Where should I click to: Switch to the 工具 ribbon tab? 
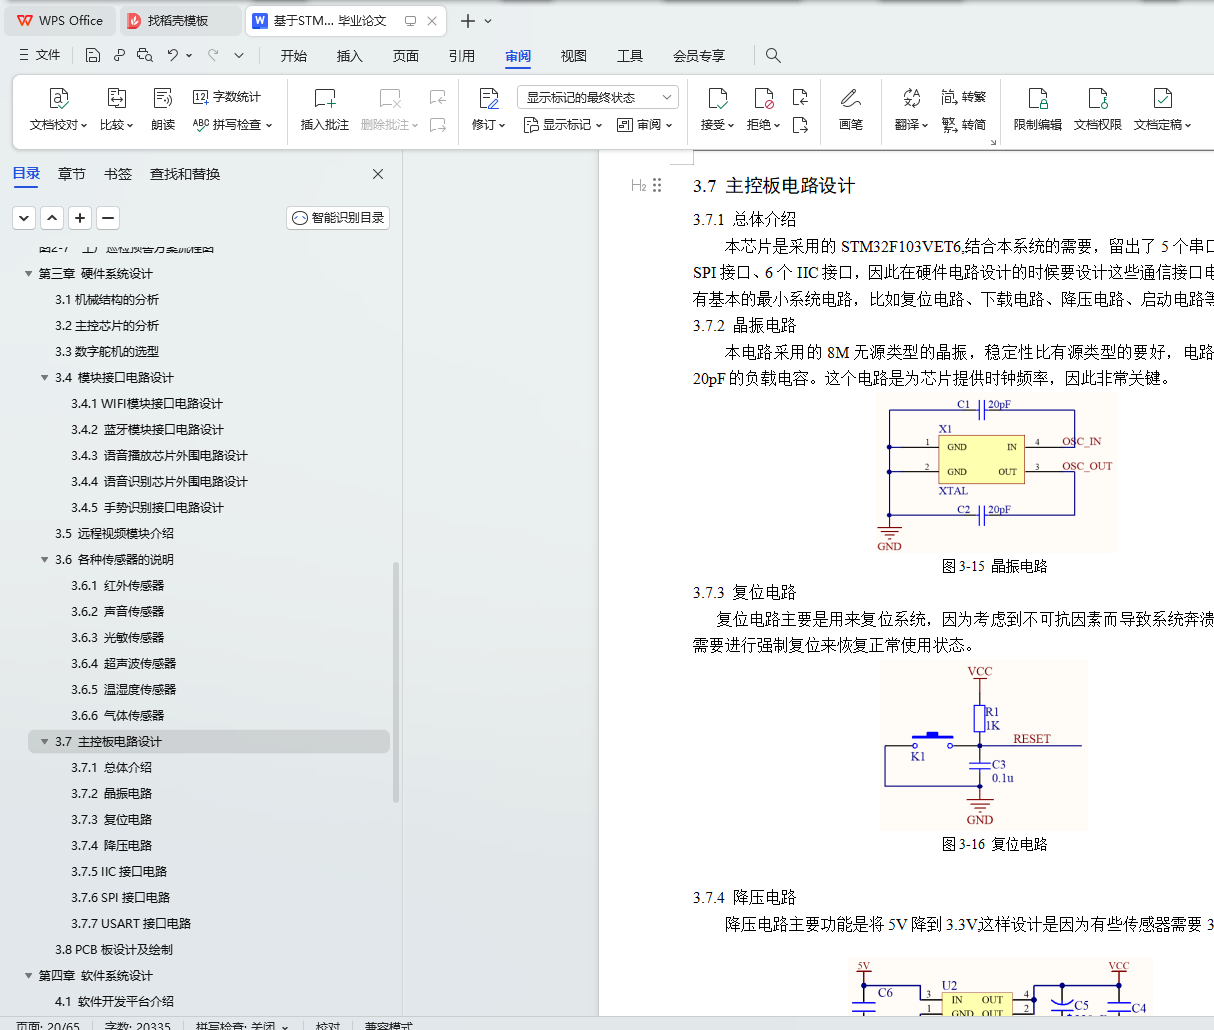tap(630, 56)
